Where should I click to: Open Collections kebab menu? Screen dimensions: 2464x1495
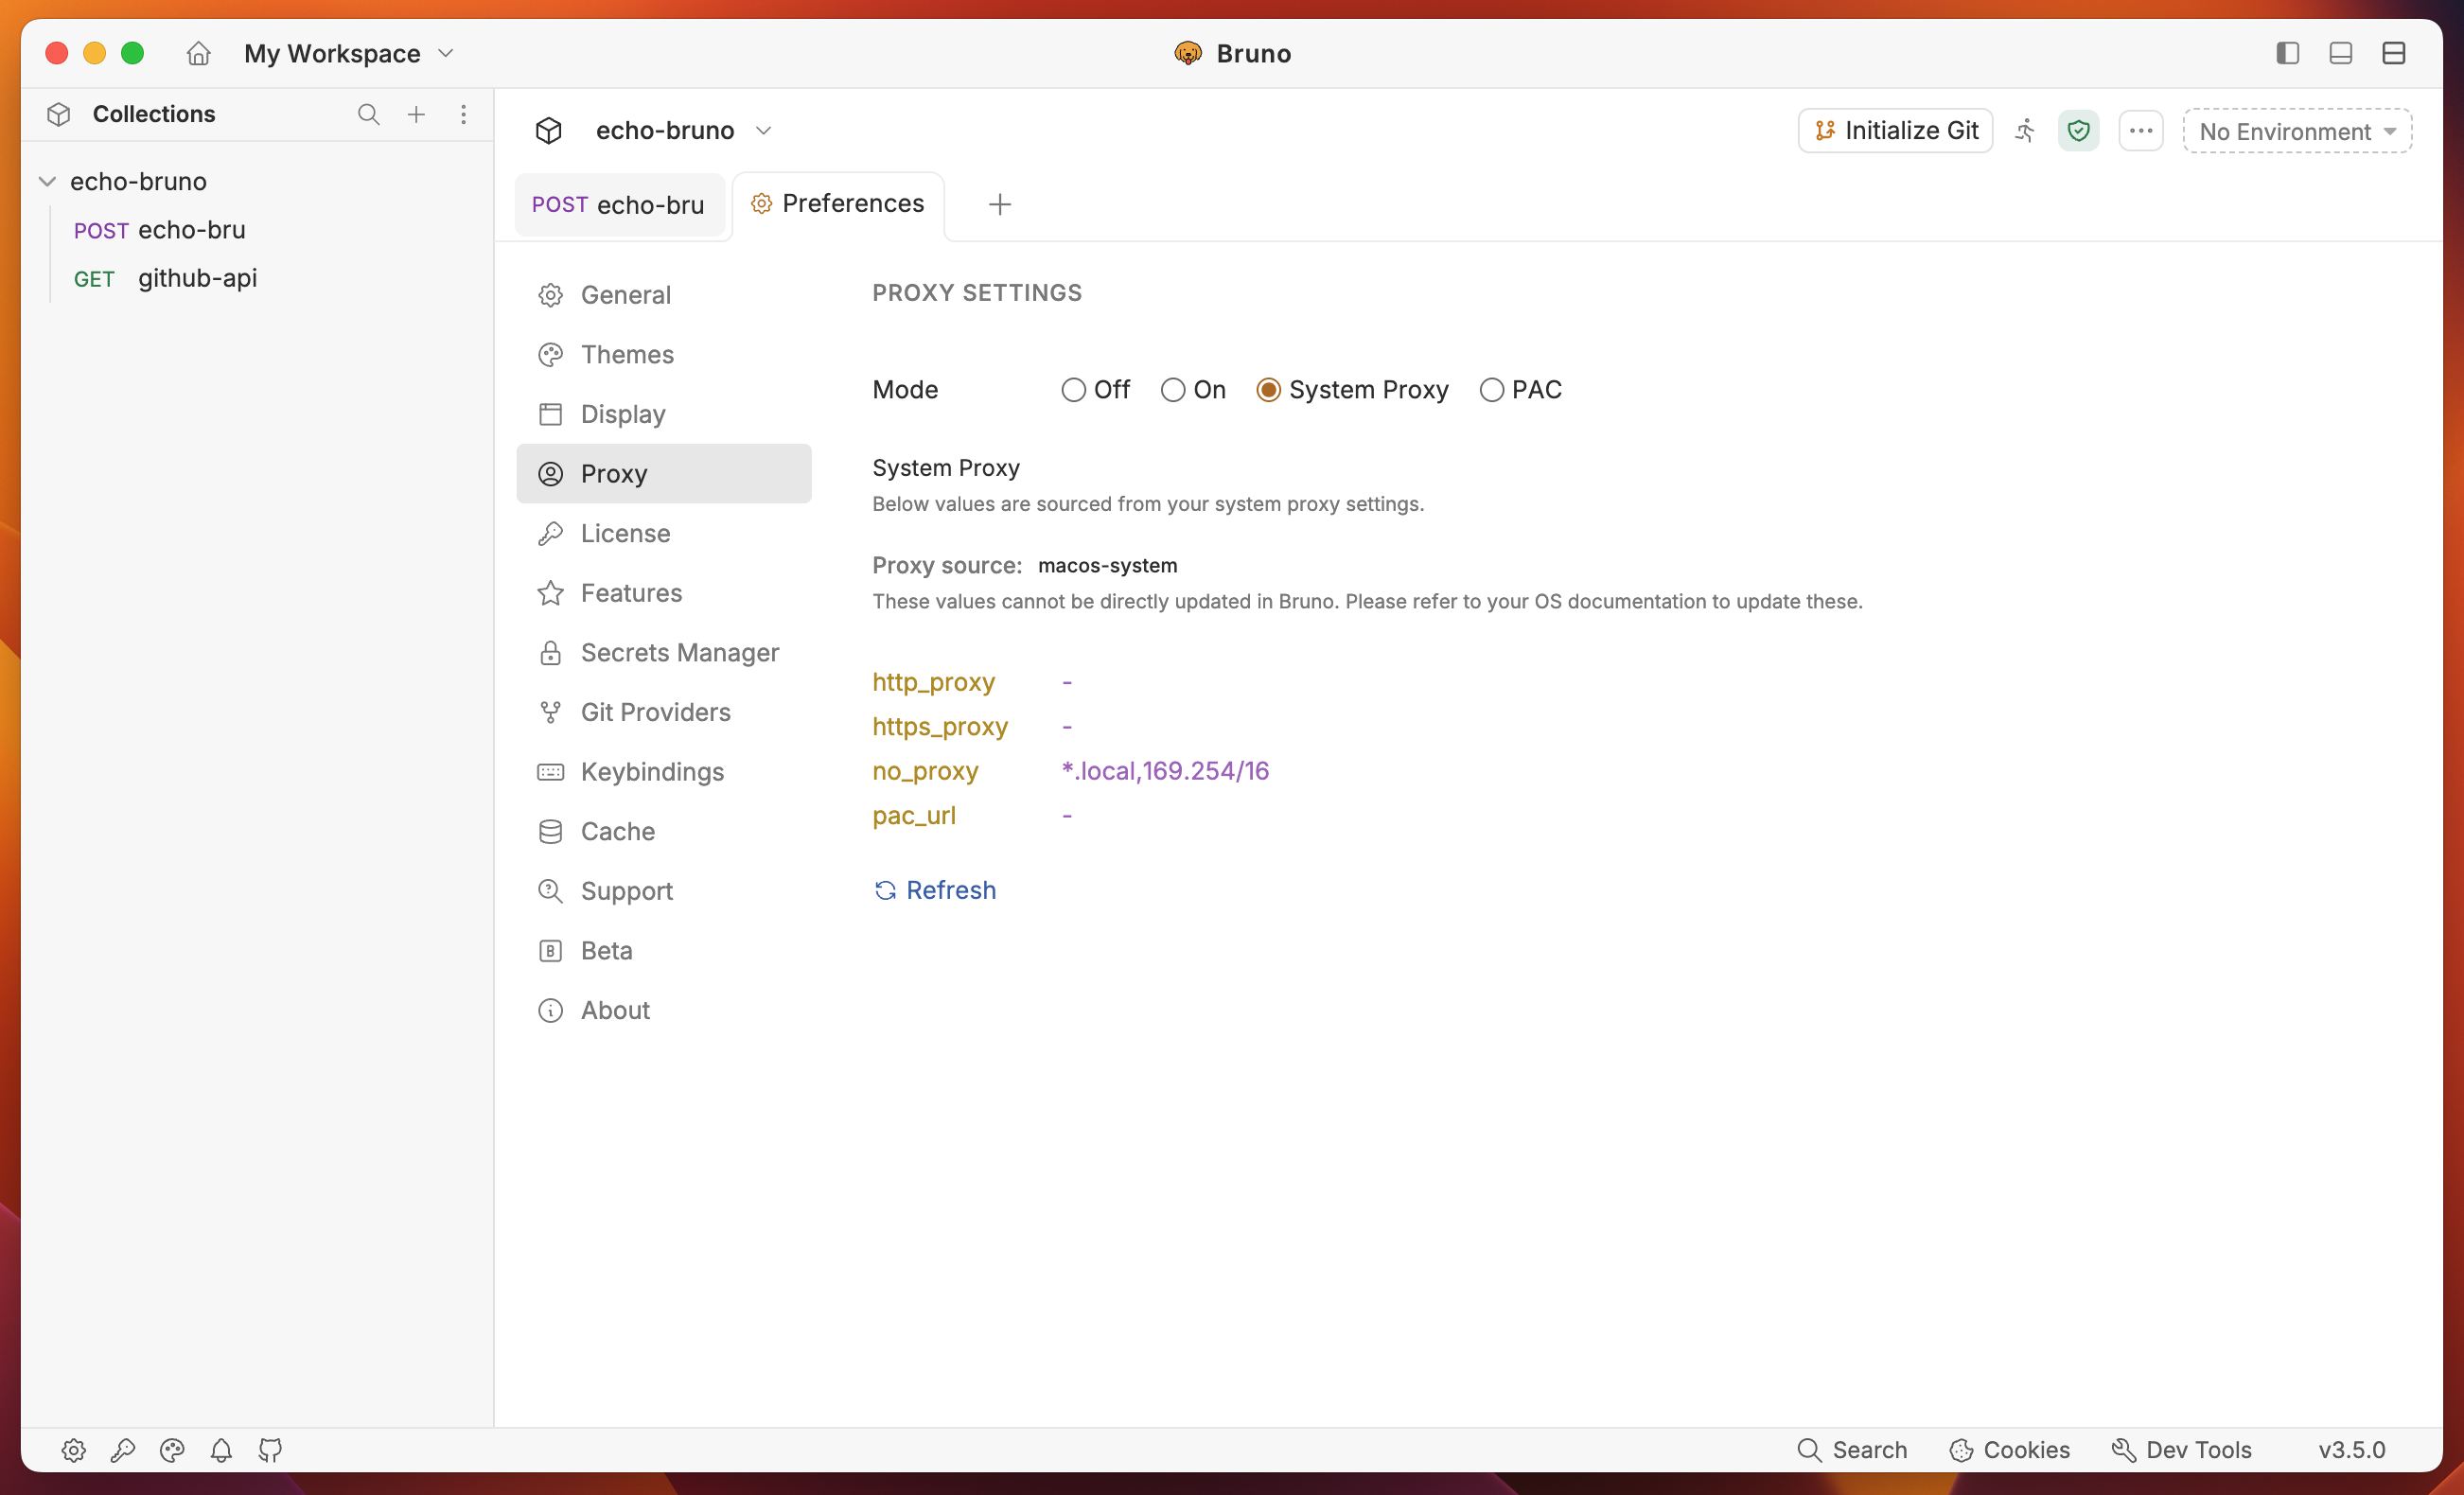tap(463, 114)
